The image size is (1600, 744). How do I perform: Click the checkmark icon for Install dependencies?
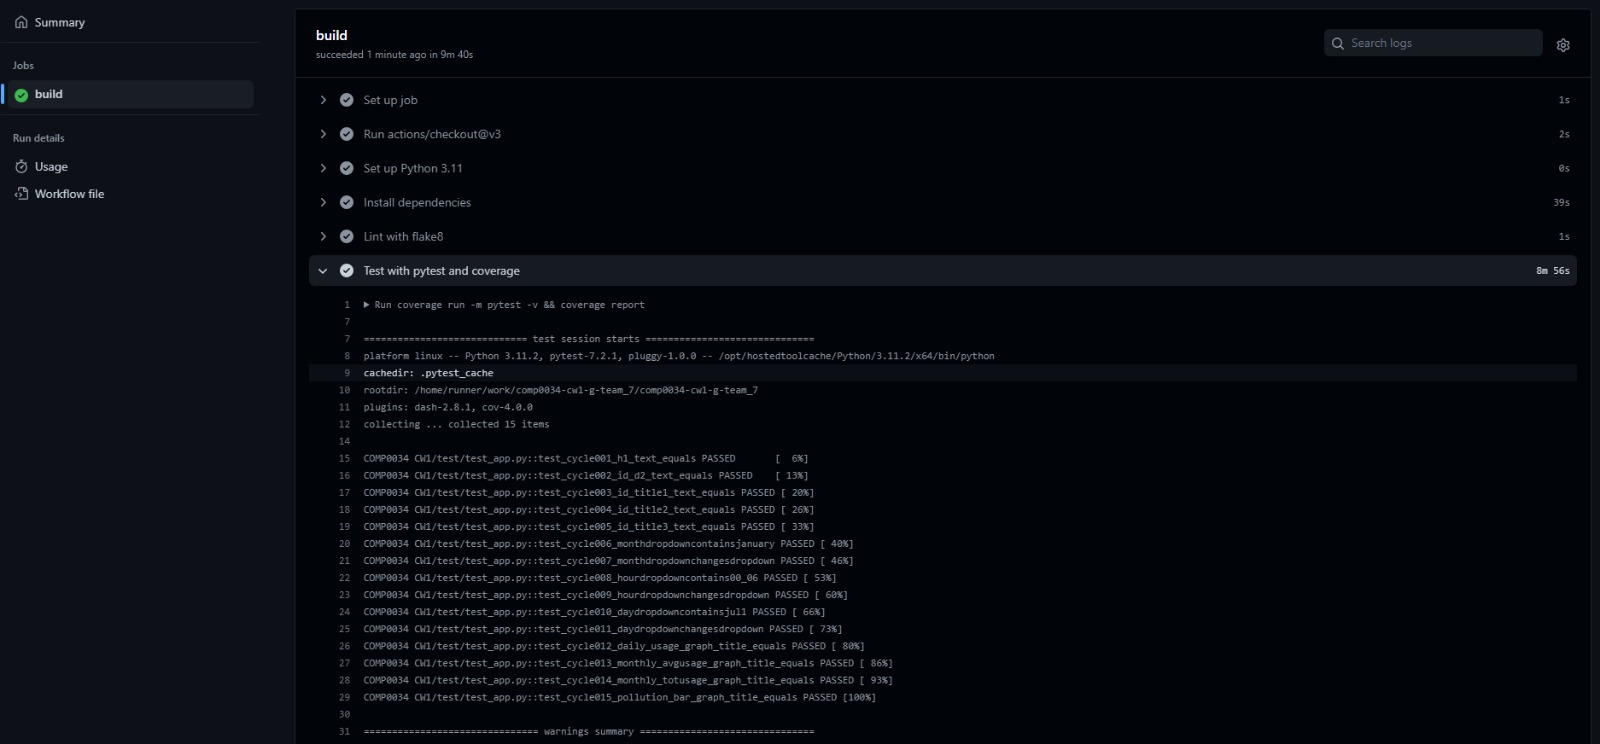(347, 202)
